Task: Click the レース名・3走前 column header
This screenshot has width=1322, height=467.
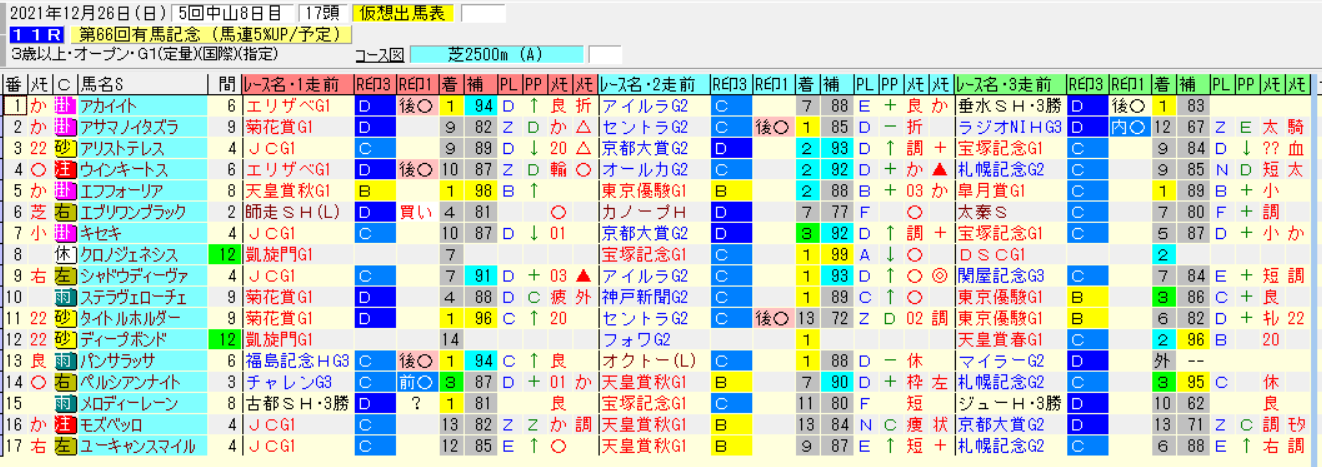Action: pyautogui.click(x=1009, y=85)
